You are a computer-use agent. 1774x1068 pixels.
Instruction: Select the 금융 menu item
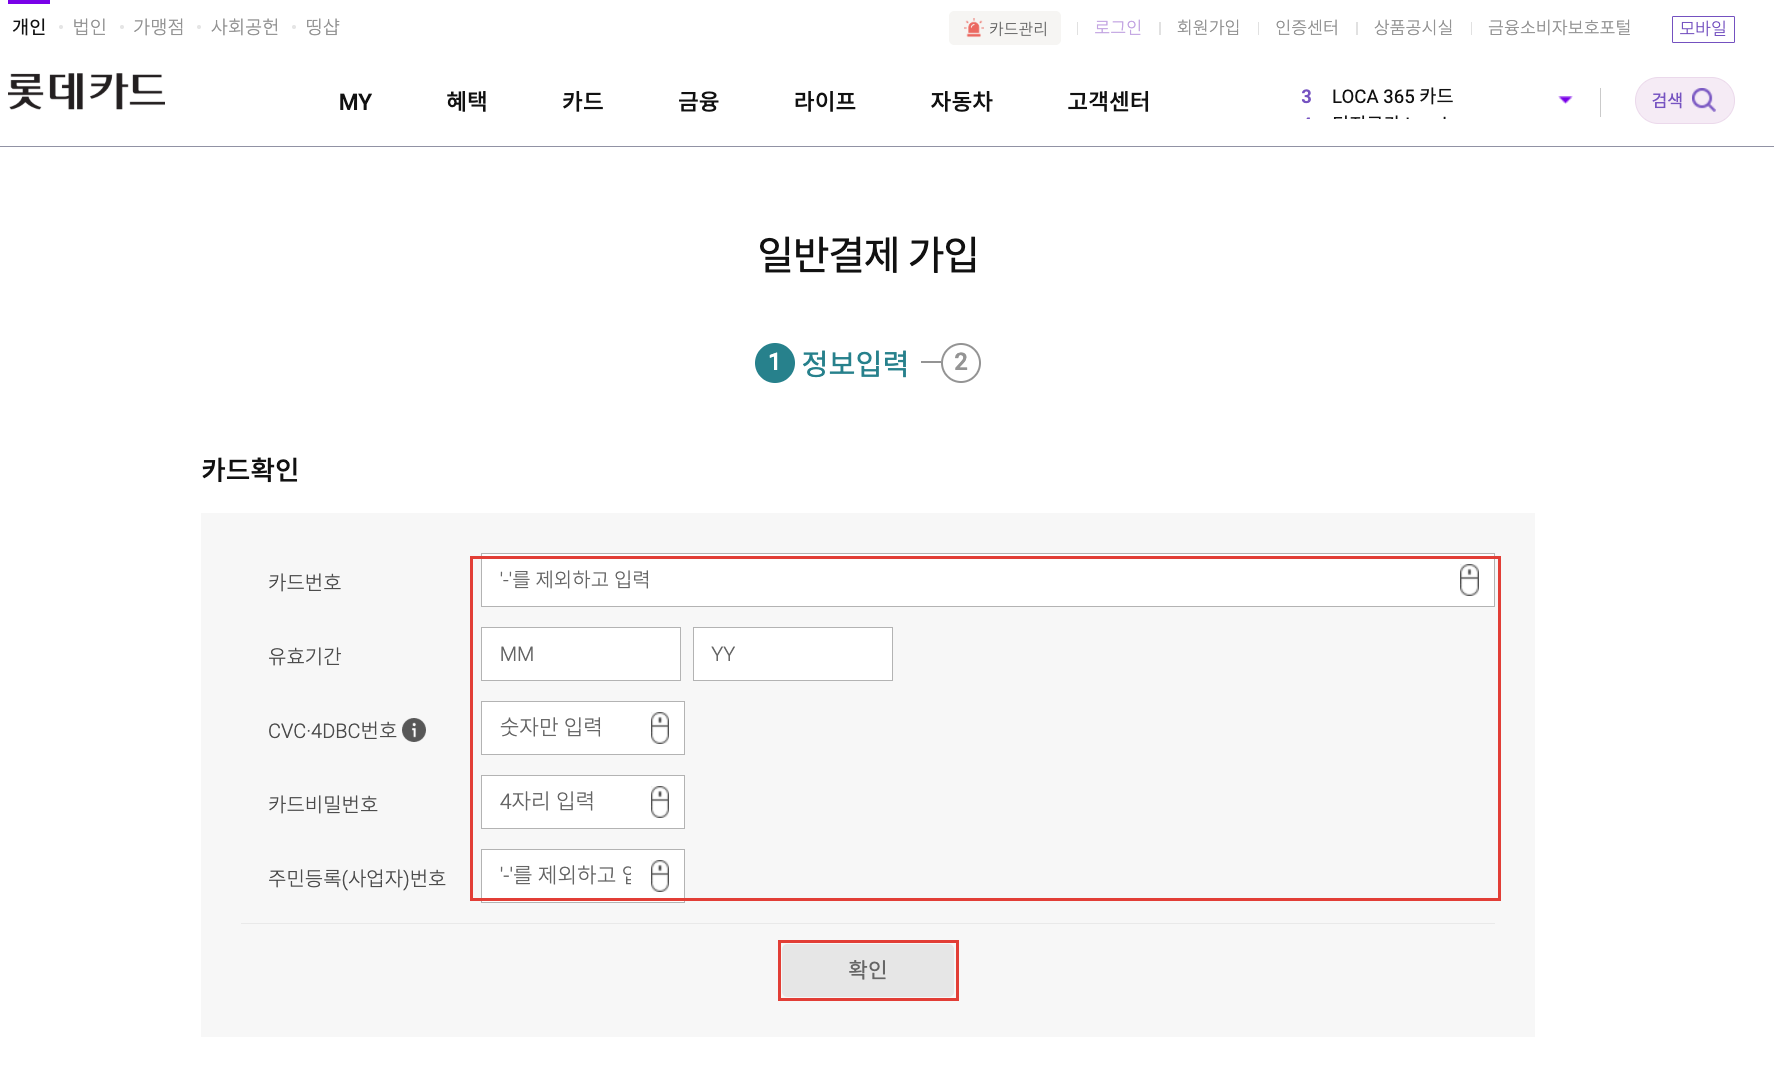pos(698,101)
